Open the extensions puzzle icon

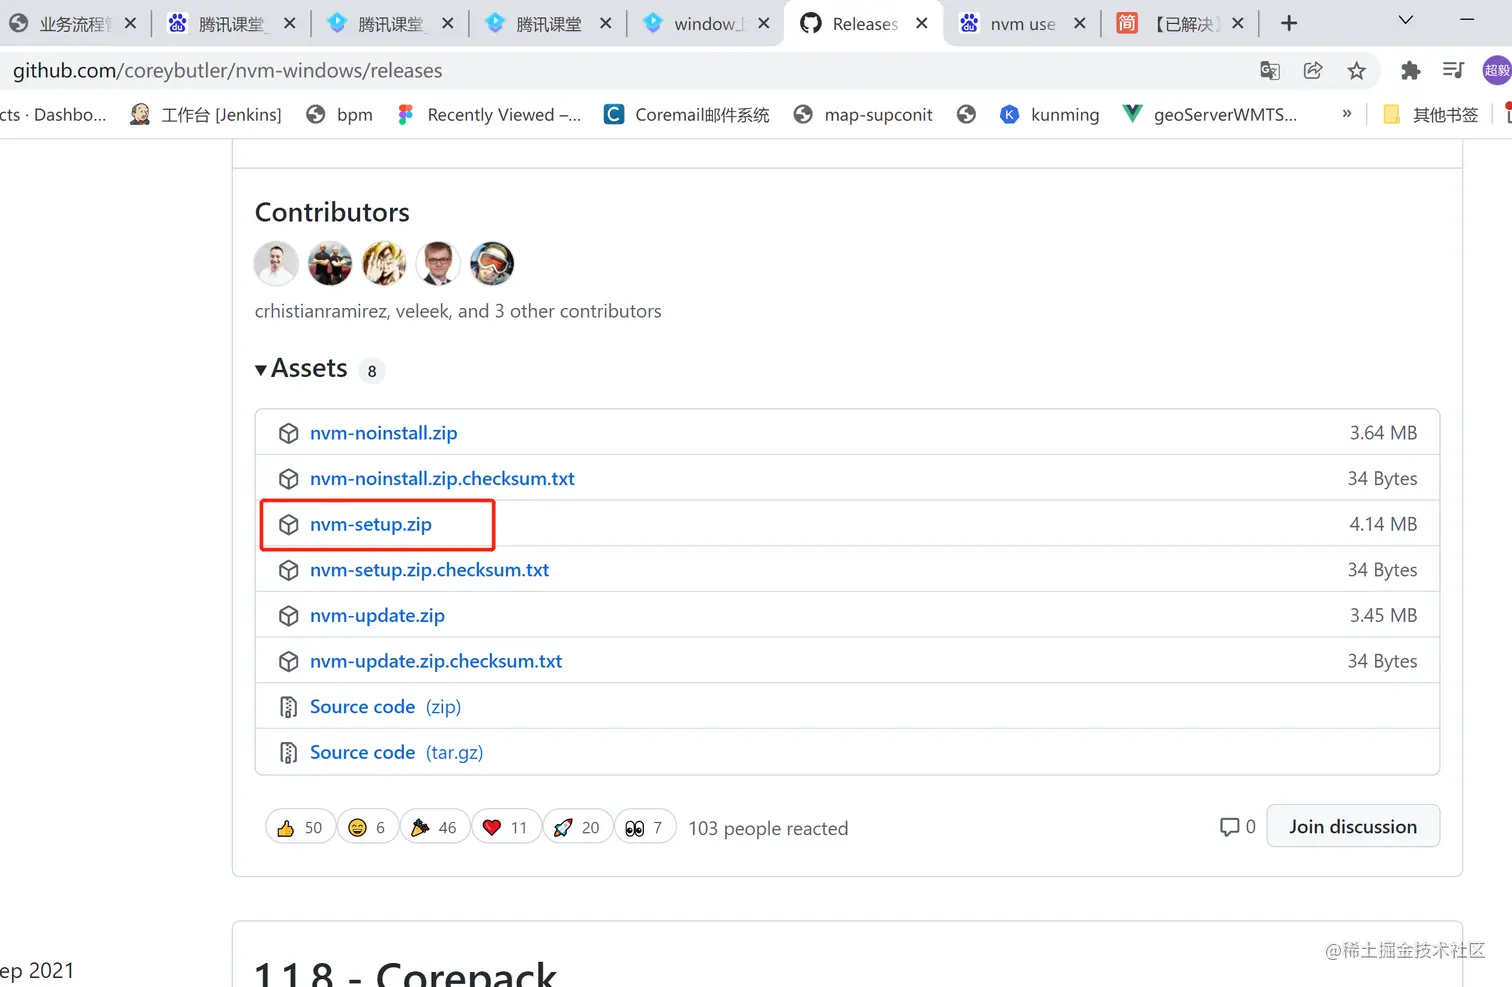pos(1410,70)
